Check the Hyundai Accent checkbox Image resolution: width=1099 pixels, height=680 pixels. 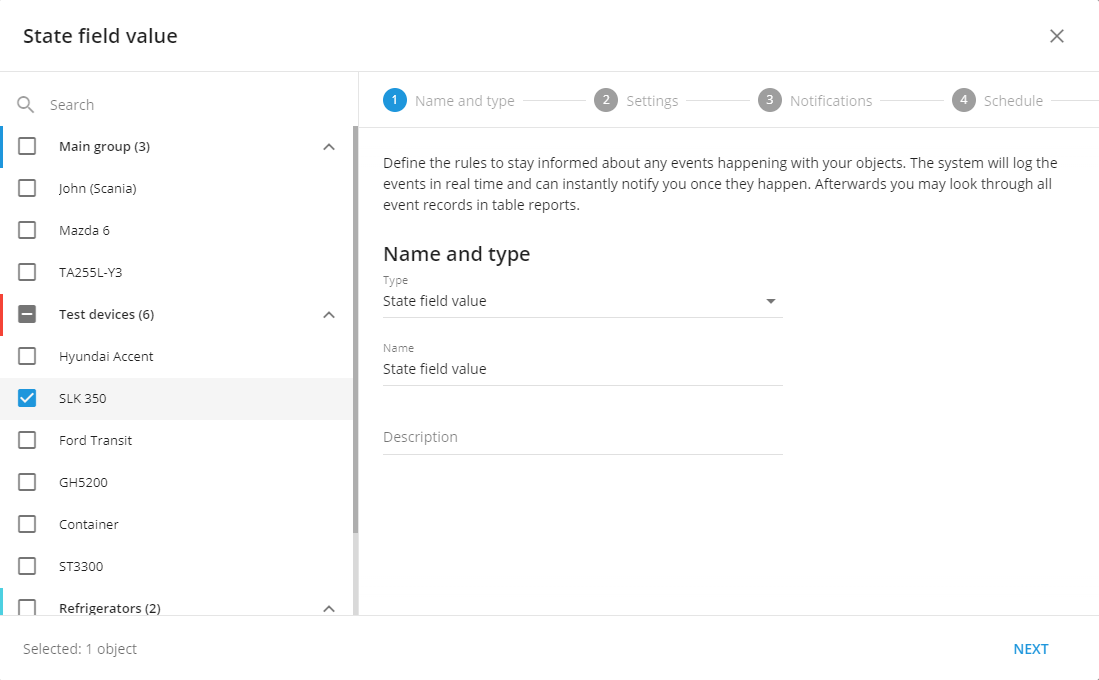27,356
